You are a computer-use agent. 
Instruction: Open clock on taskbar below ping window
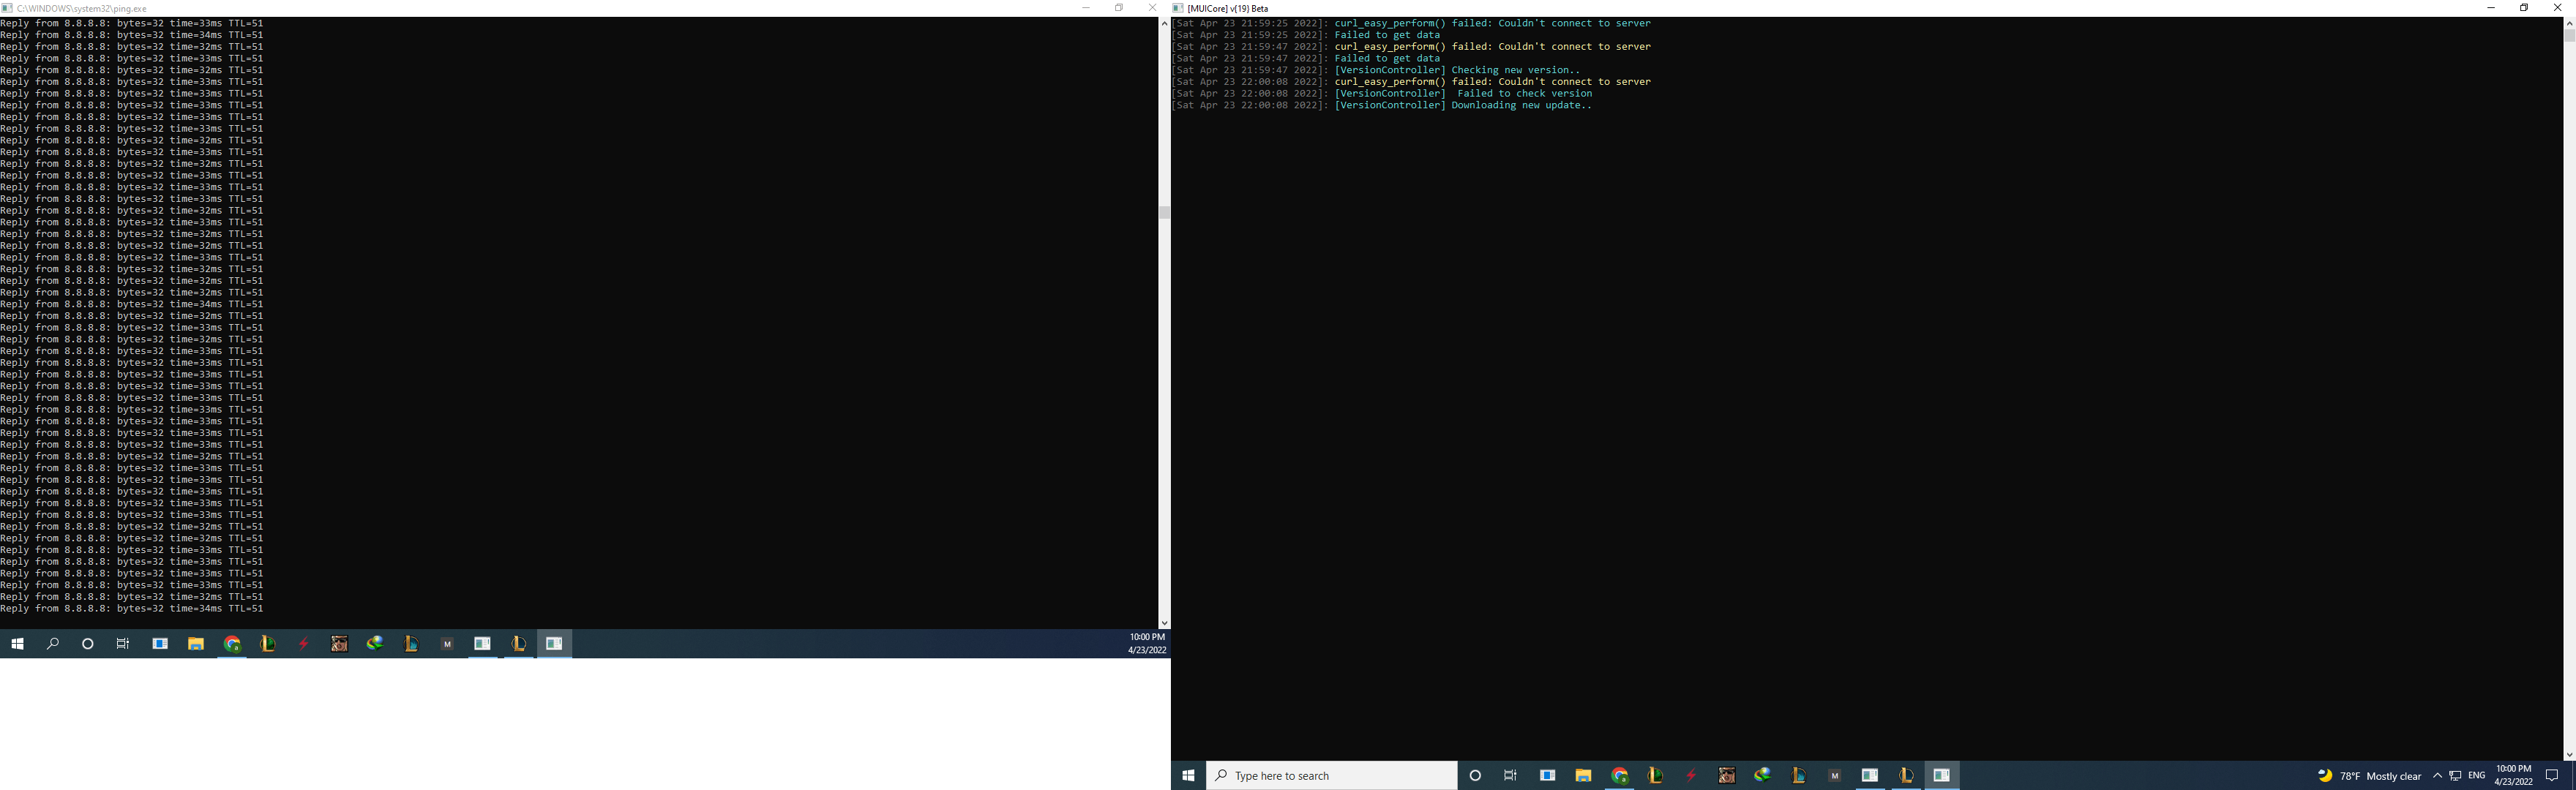[x=1147, y=644]
